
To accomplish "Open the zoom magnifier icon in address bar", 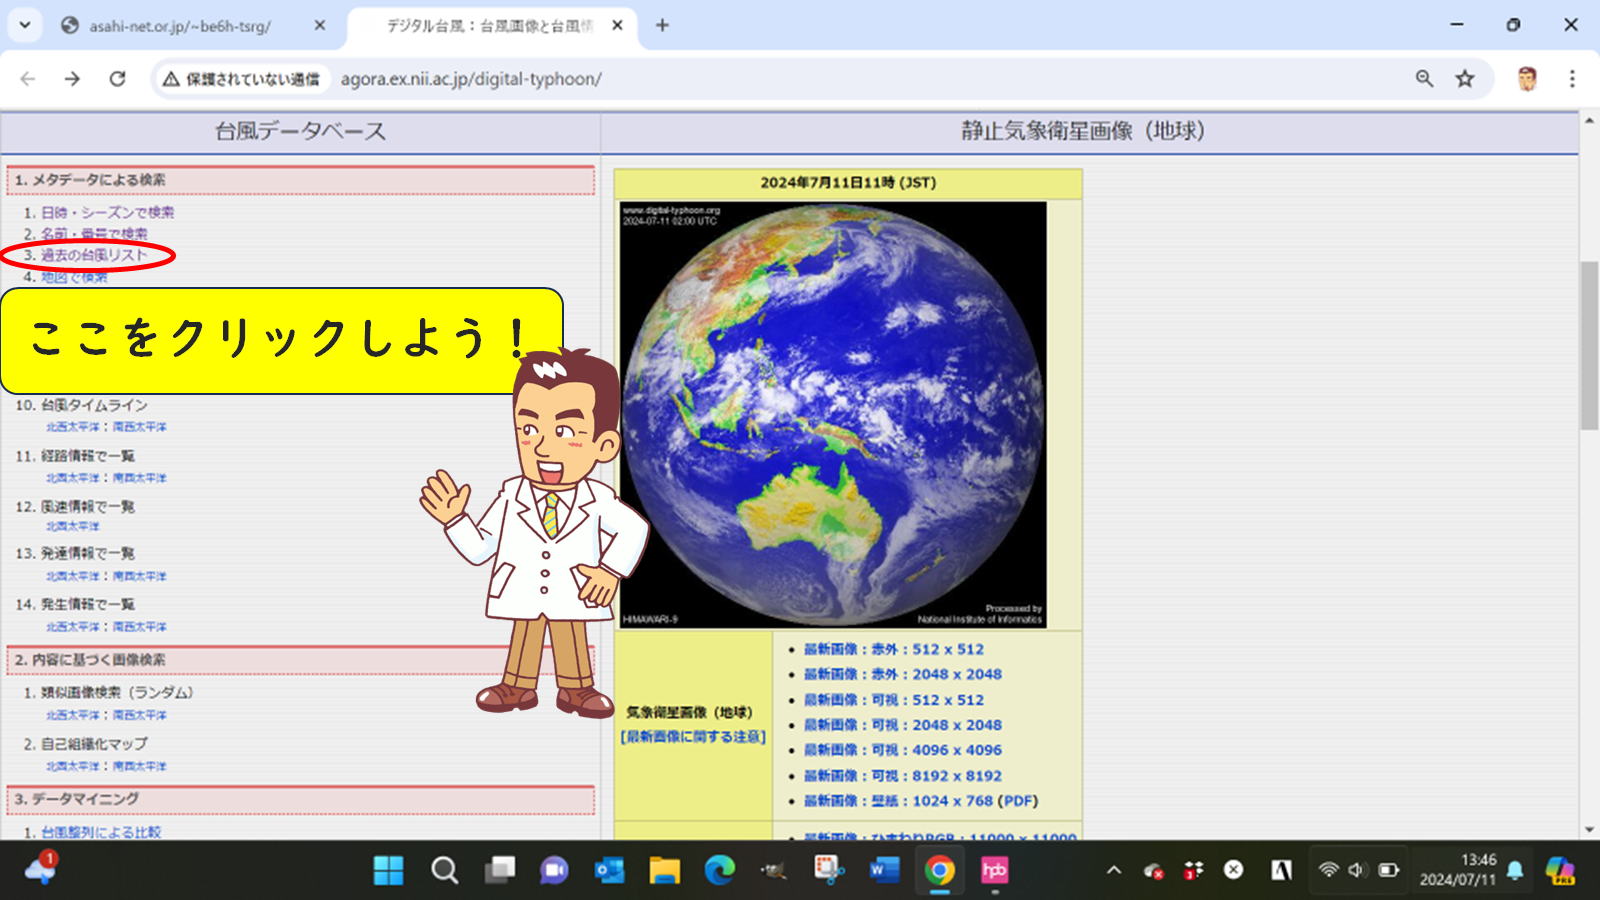I will click(1424, 79).
